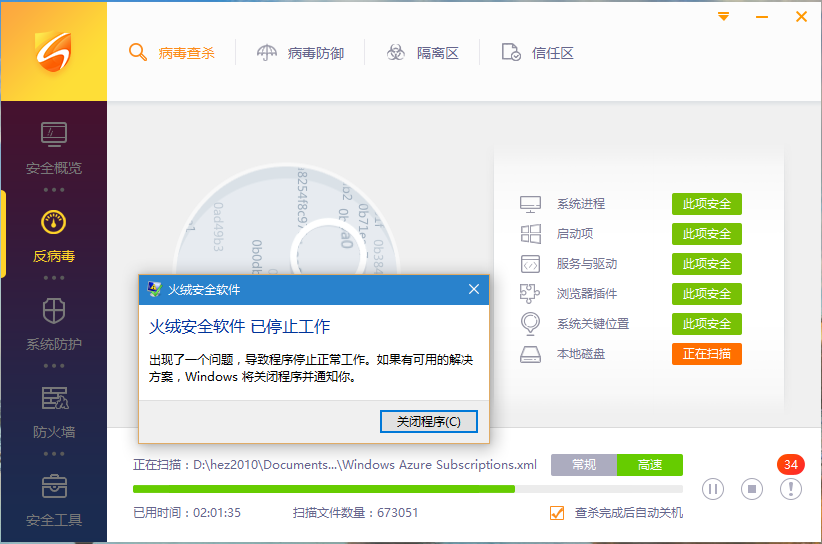This screenshot has width=822, height=544.
Task: Click the 系统关键位置 lightbulb icon
Action: [530, 324]
